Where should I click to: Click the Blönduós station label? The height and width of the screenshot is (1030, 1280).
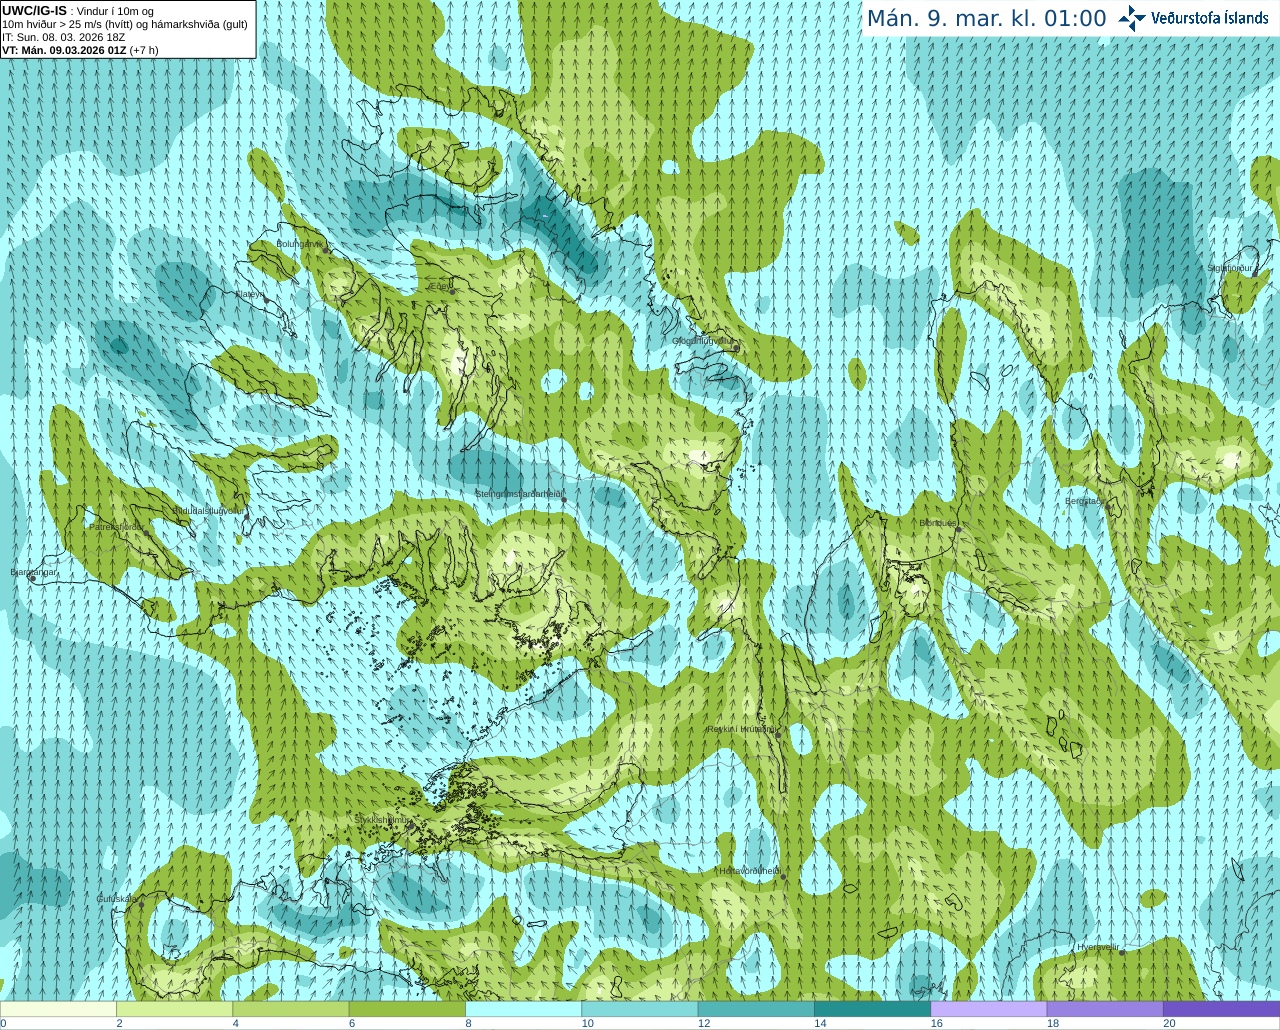click(x=938, y=523)
